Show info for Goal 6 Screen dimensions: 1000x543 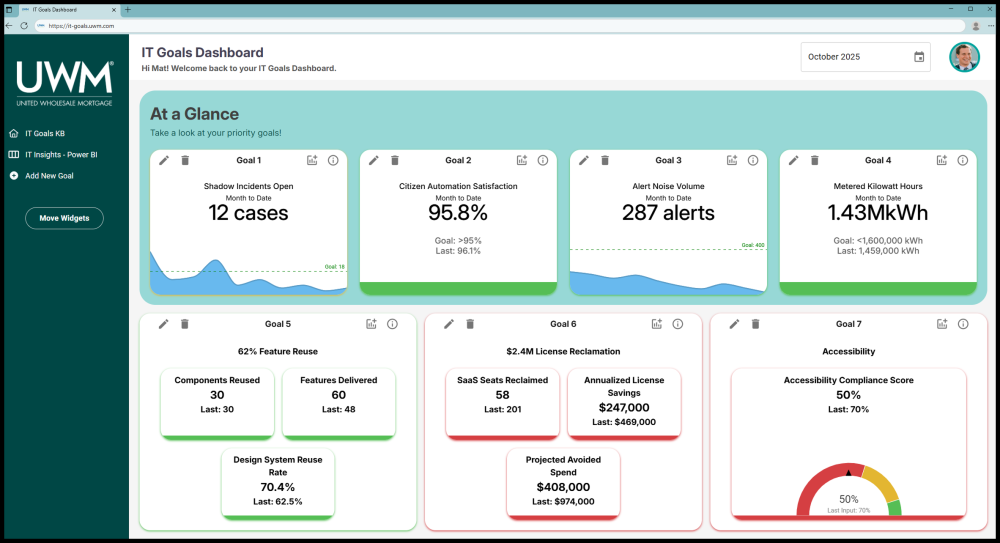(x=678, y=324)
